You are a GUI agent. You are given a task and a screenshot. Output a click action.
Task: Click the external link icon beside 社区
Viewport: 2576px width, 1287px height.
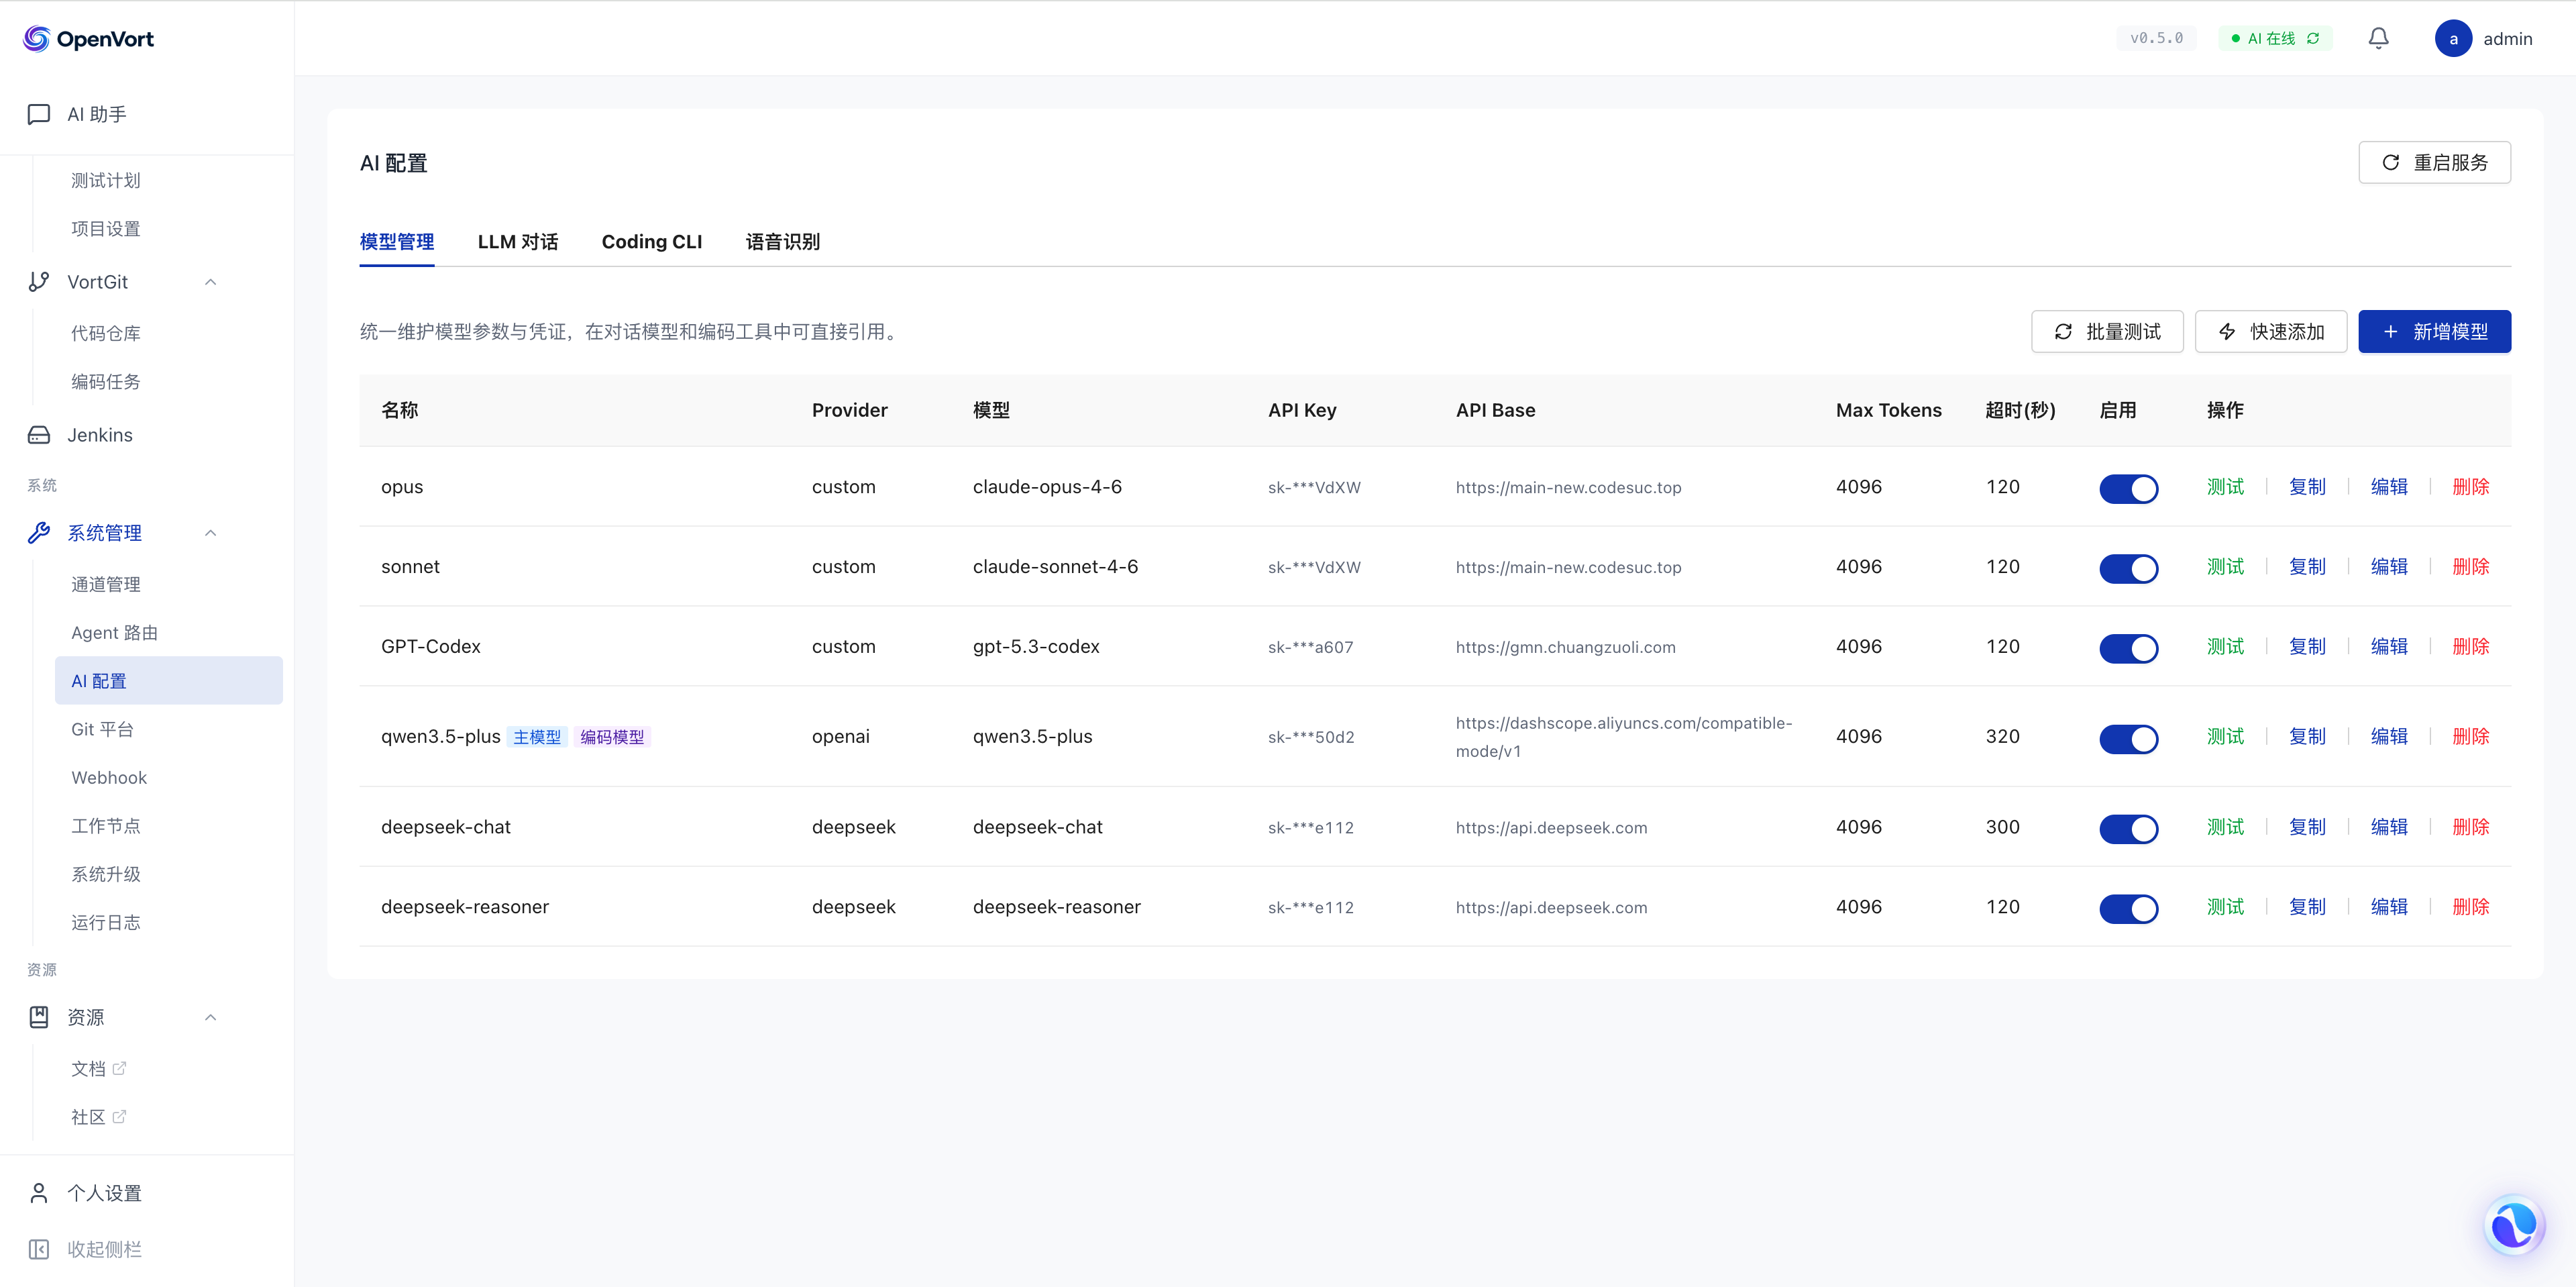click(x=119, y=1116)
